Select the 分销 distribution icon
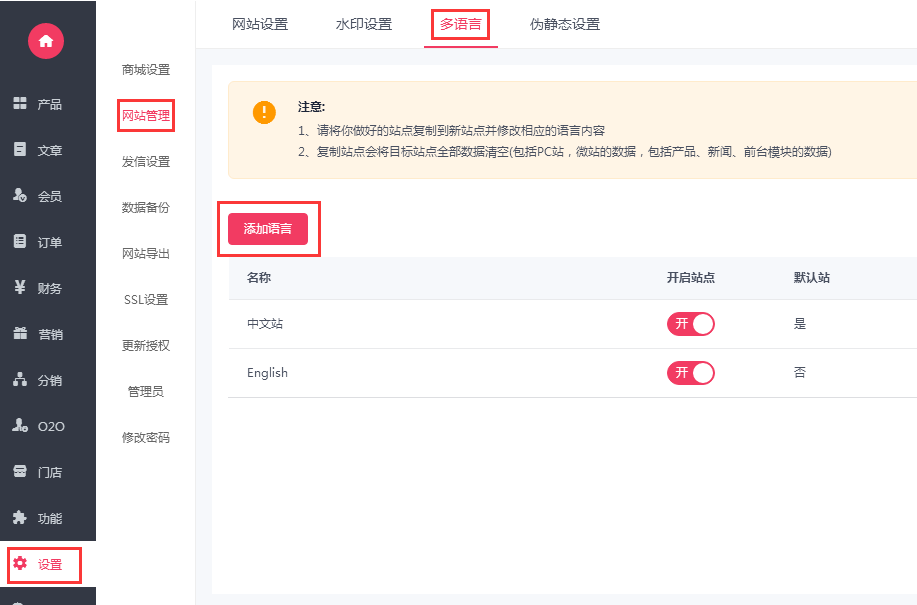Image resolution: width=917 pixels, height=605 pixels. 20,379
